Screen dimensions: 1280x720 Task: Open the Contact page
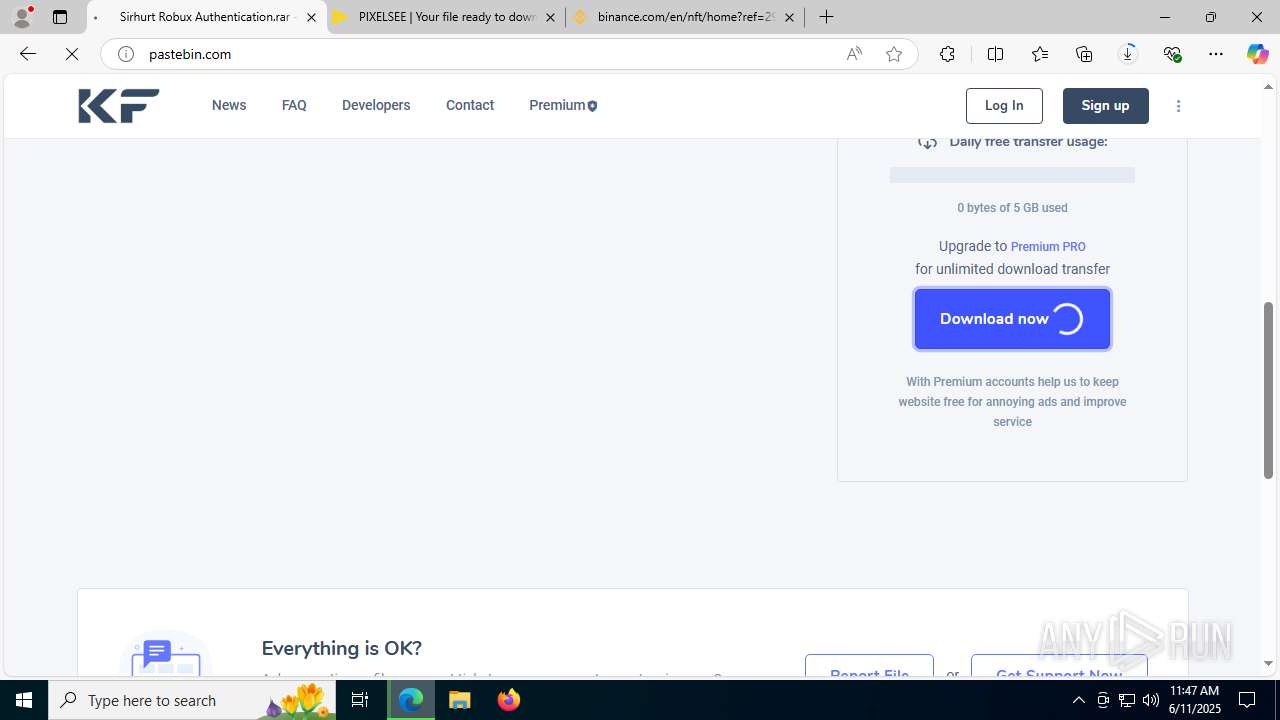pos(470,105)
